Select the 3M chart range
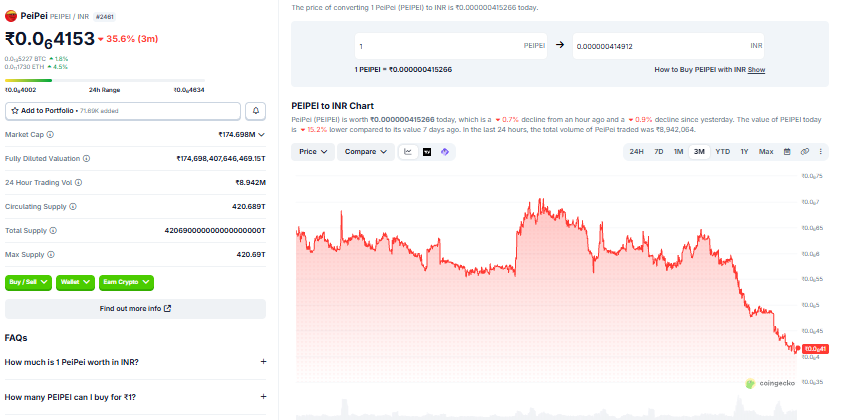 tap(699, 152)
